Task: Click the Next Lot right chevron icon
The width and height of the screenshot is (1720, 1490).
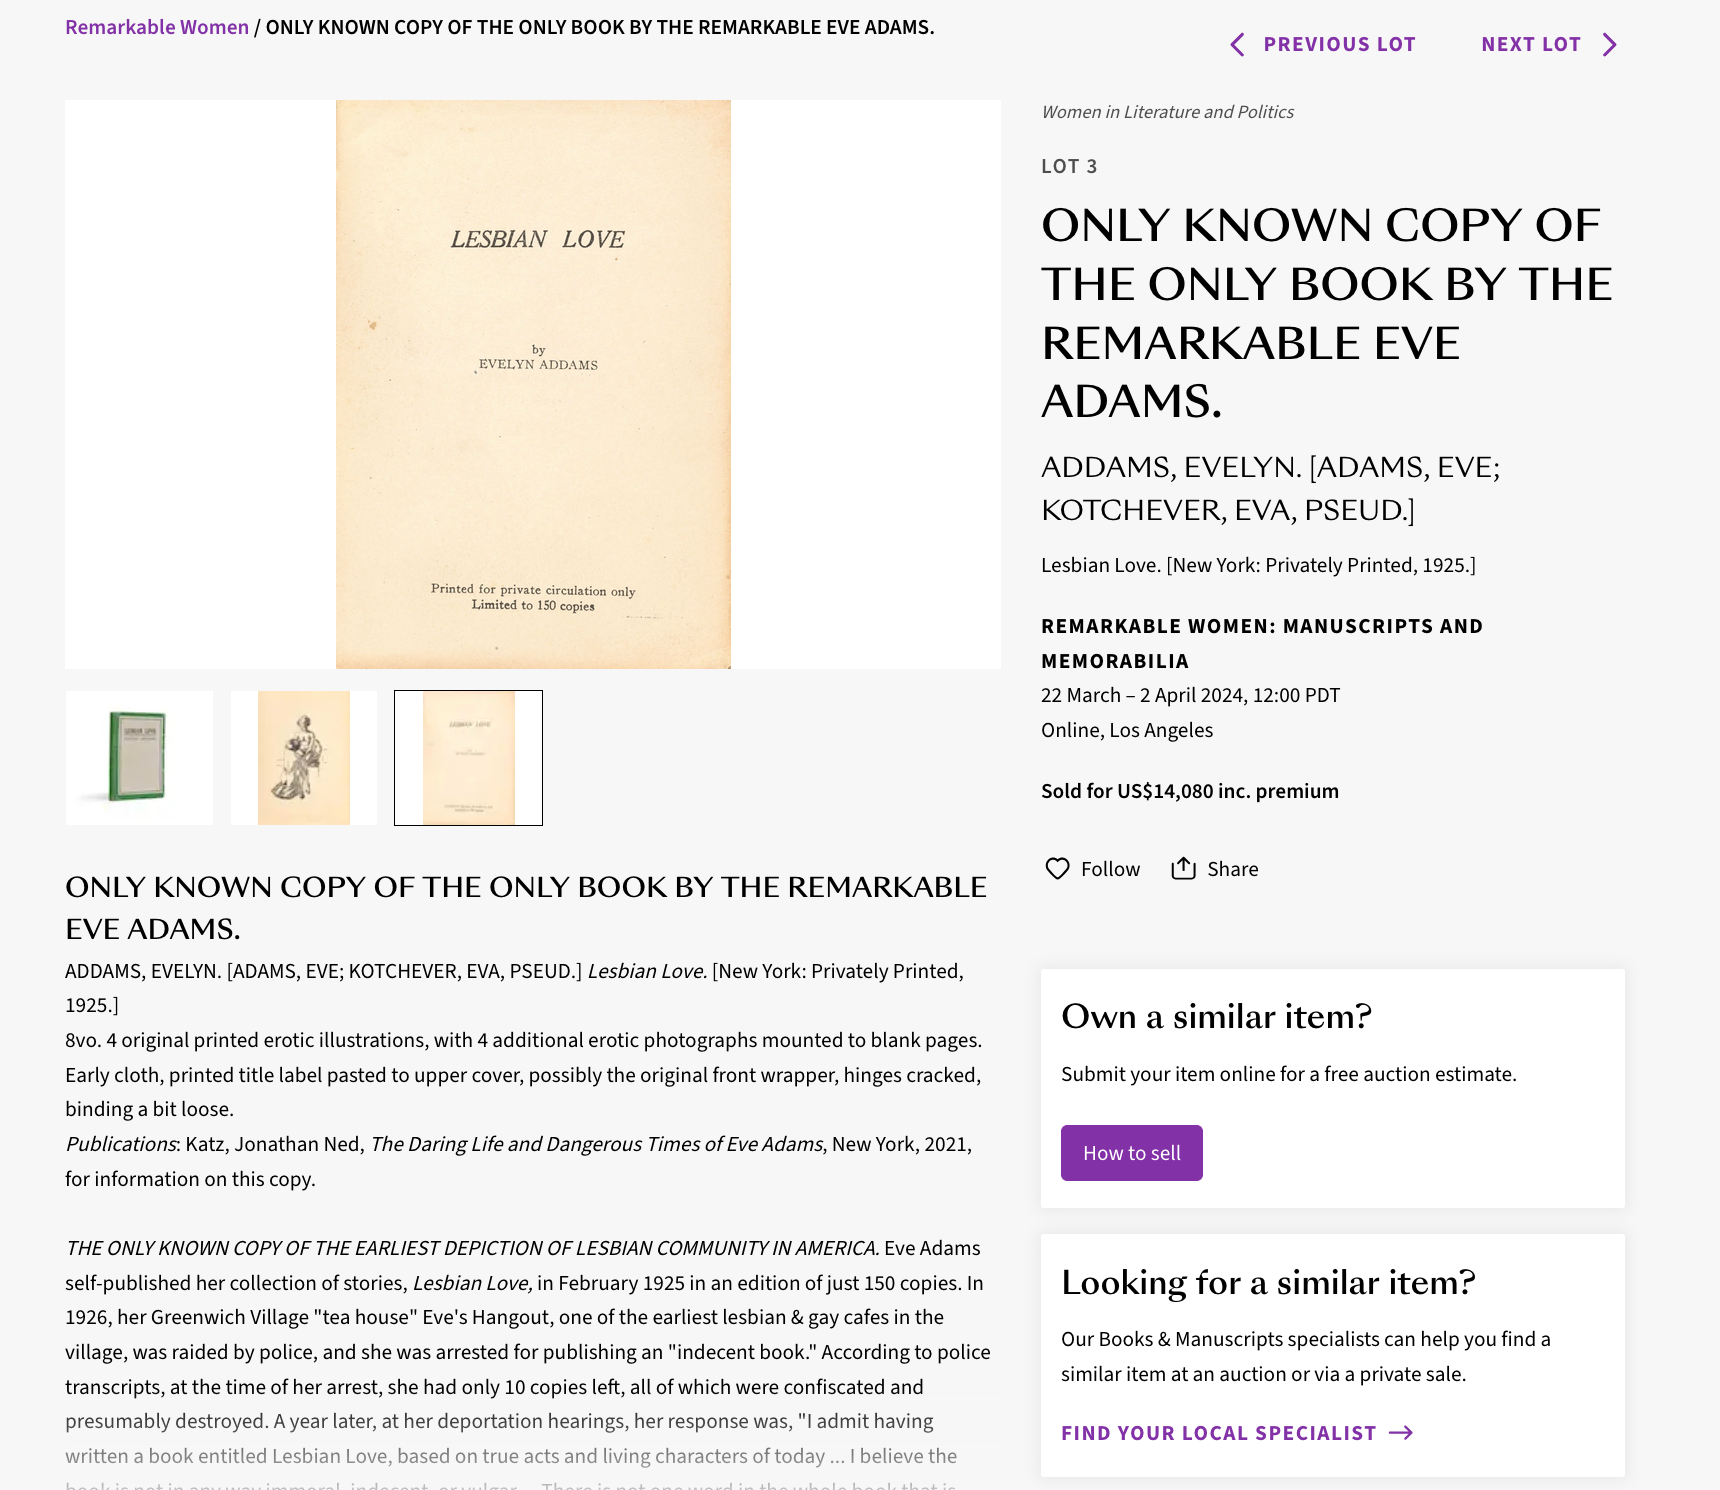Action: 1609,44
